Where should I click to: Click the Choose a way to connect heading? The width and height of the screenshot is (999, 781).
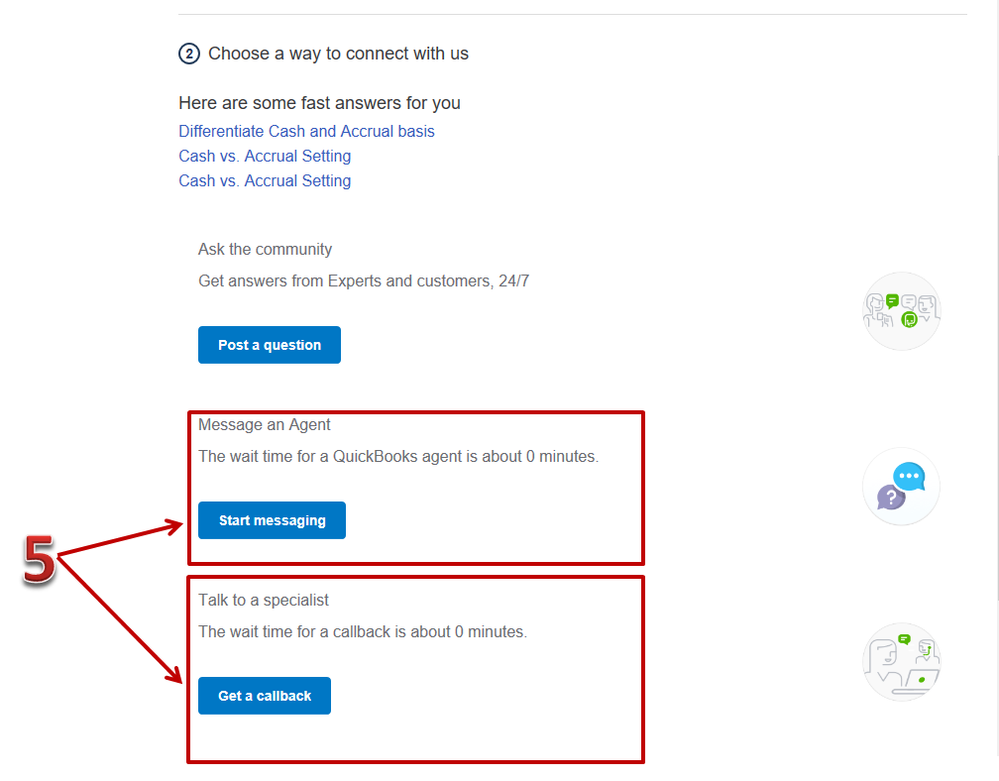[338, 54]
